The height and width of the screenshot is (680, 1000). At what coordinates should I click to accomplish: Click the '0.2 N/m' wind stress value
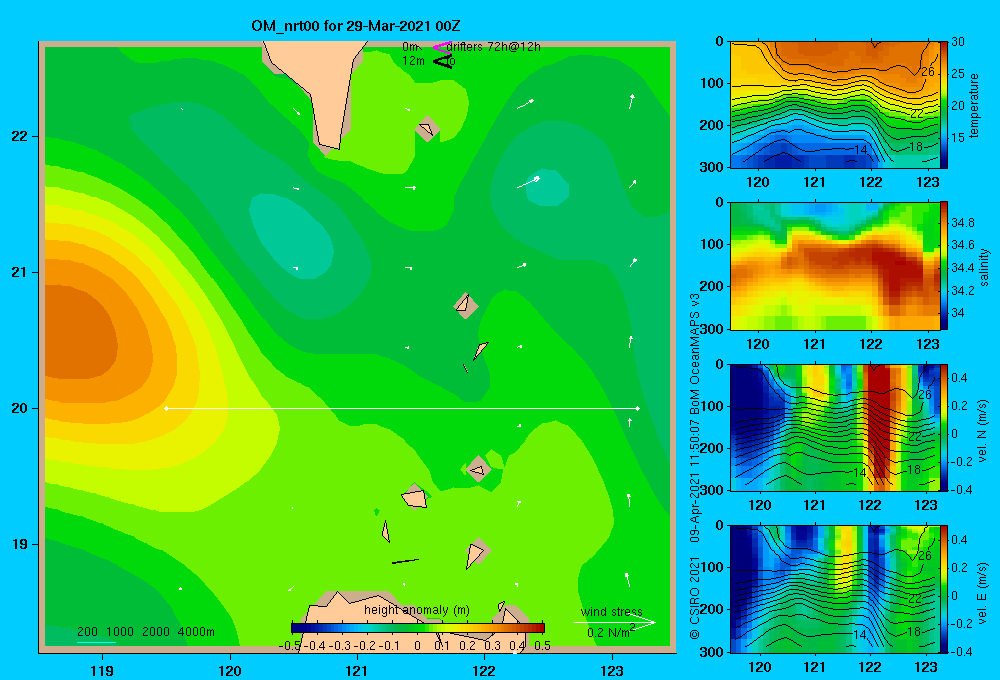point(610,632)
